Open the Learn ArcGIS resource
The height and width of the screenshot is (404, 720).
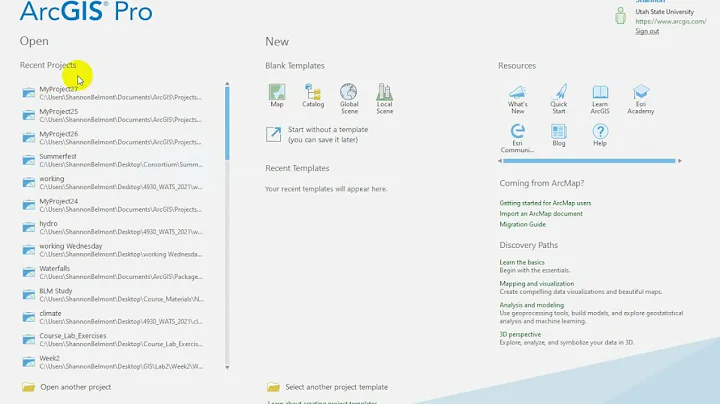[600, 99]
